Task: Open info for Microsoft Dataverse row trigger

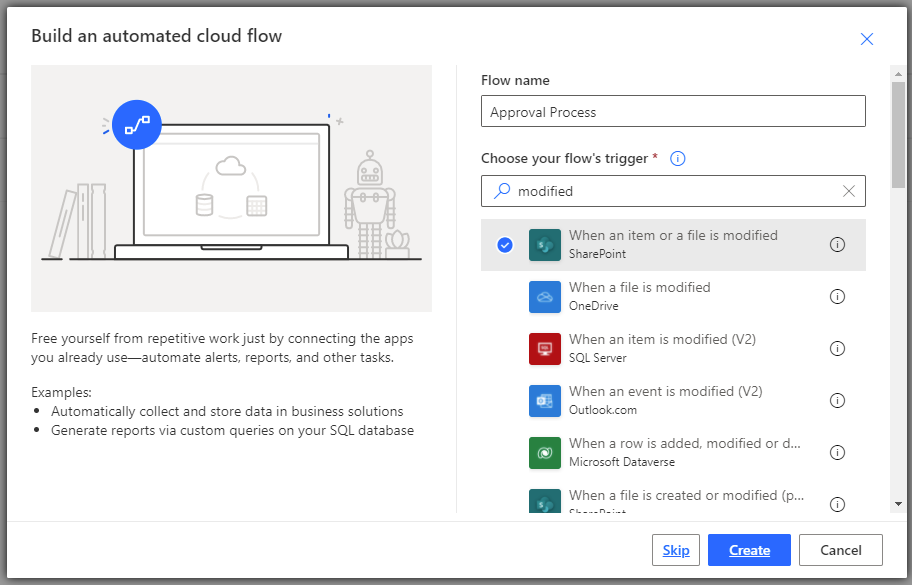Action: 837,452
